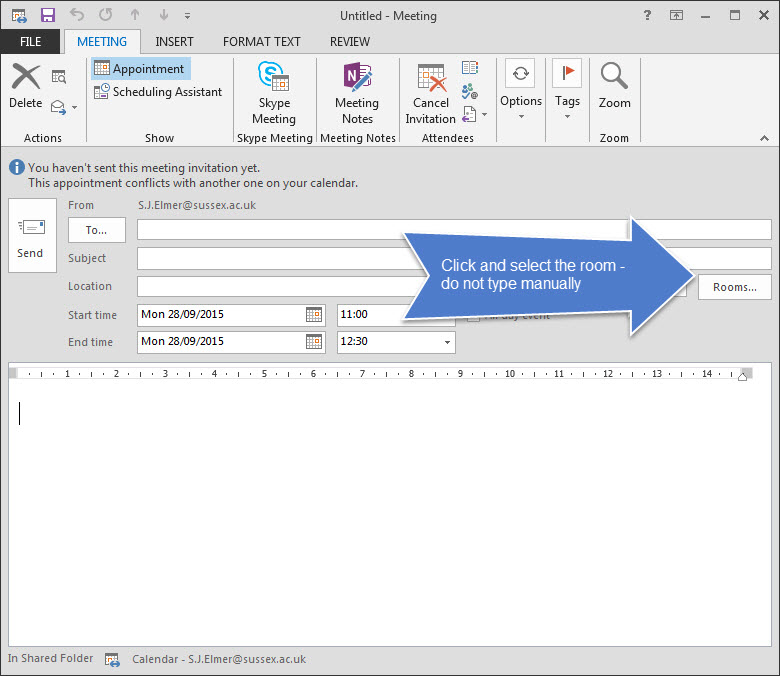
Task: Open the FILE tab
Action: pyautogui.click(x=30, y=42)
